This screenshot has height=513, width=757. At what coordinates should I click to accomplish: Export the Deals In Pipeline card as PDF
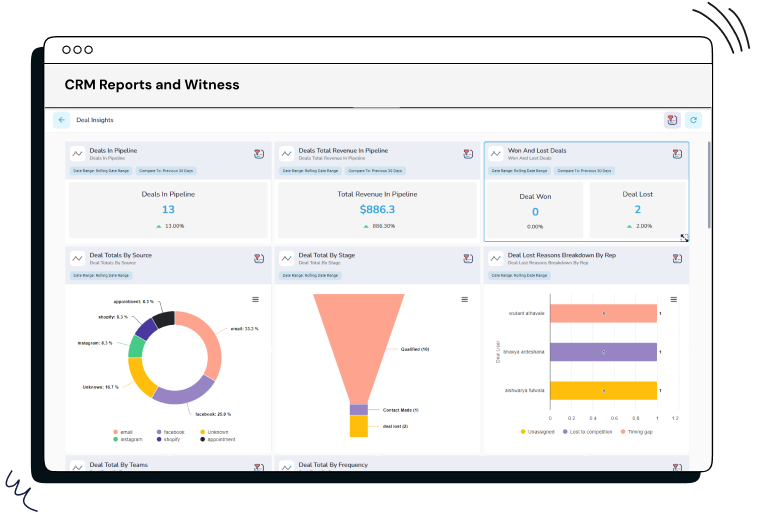pos(259,154)
